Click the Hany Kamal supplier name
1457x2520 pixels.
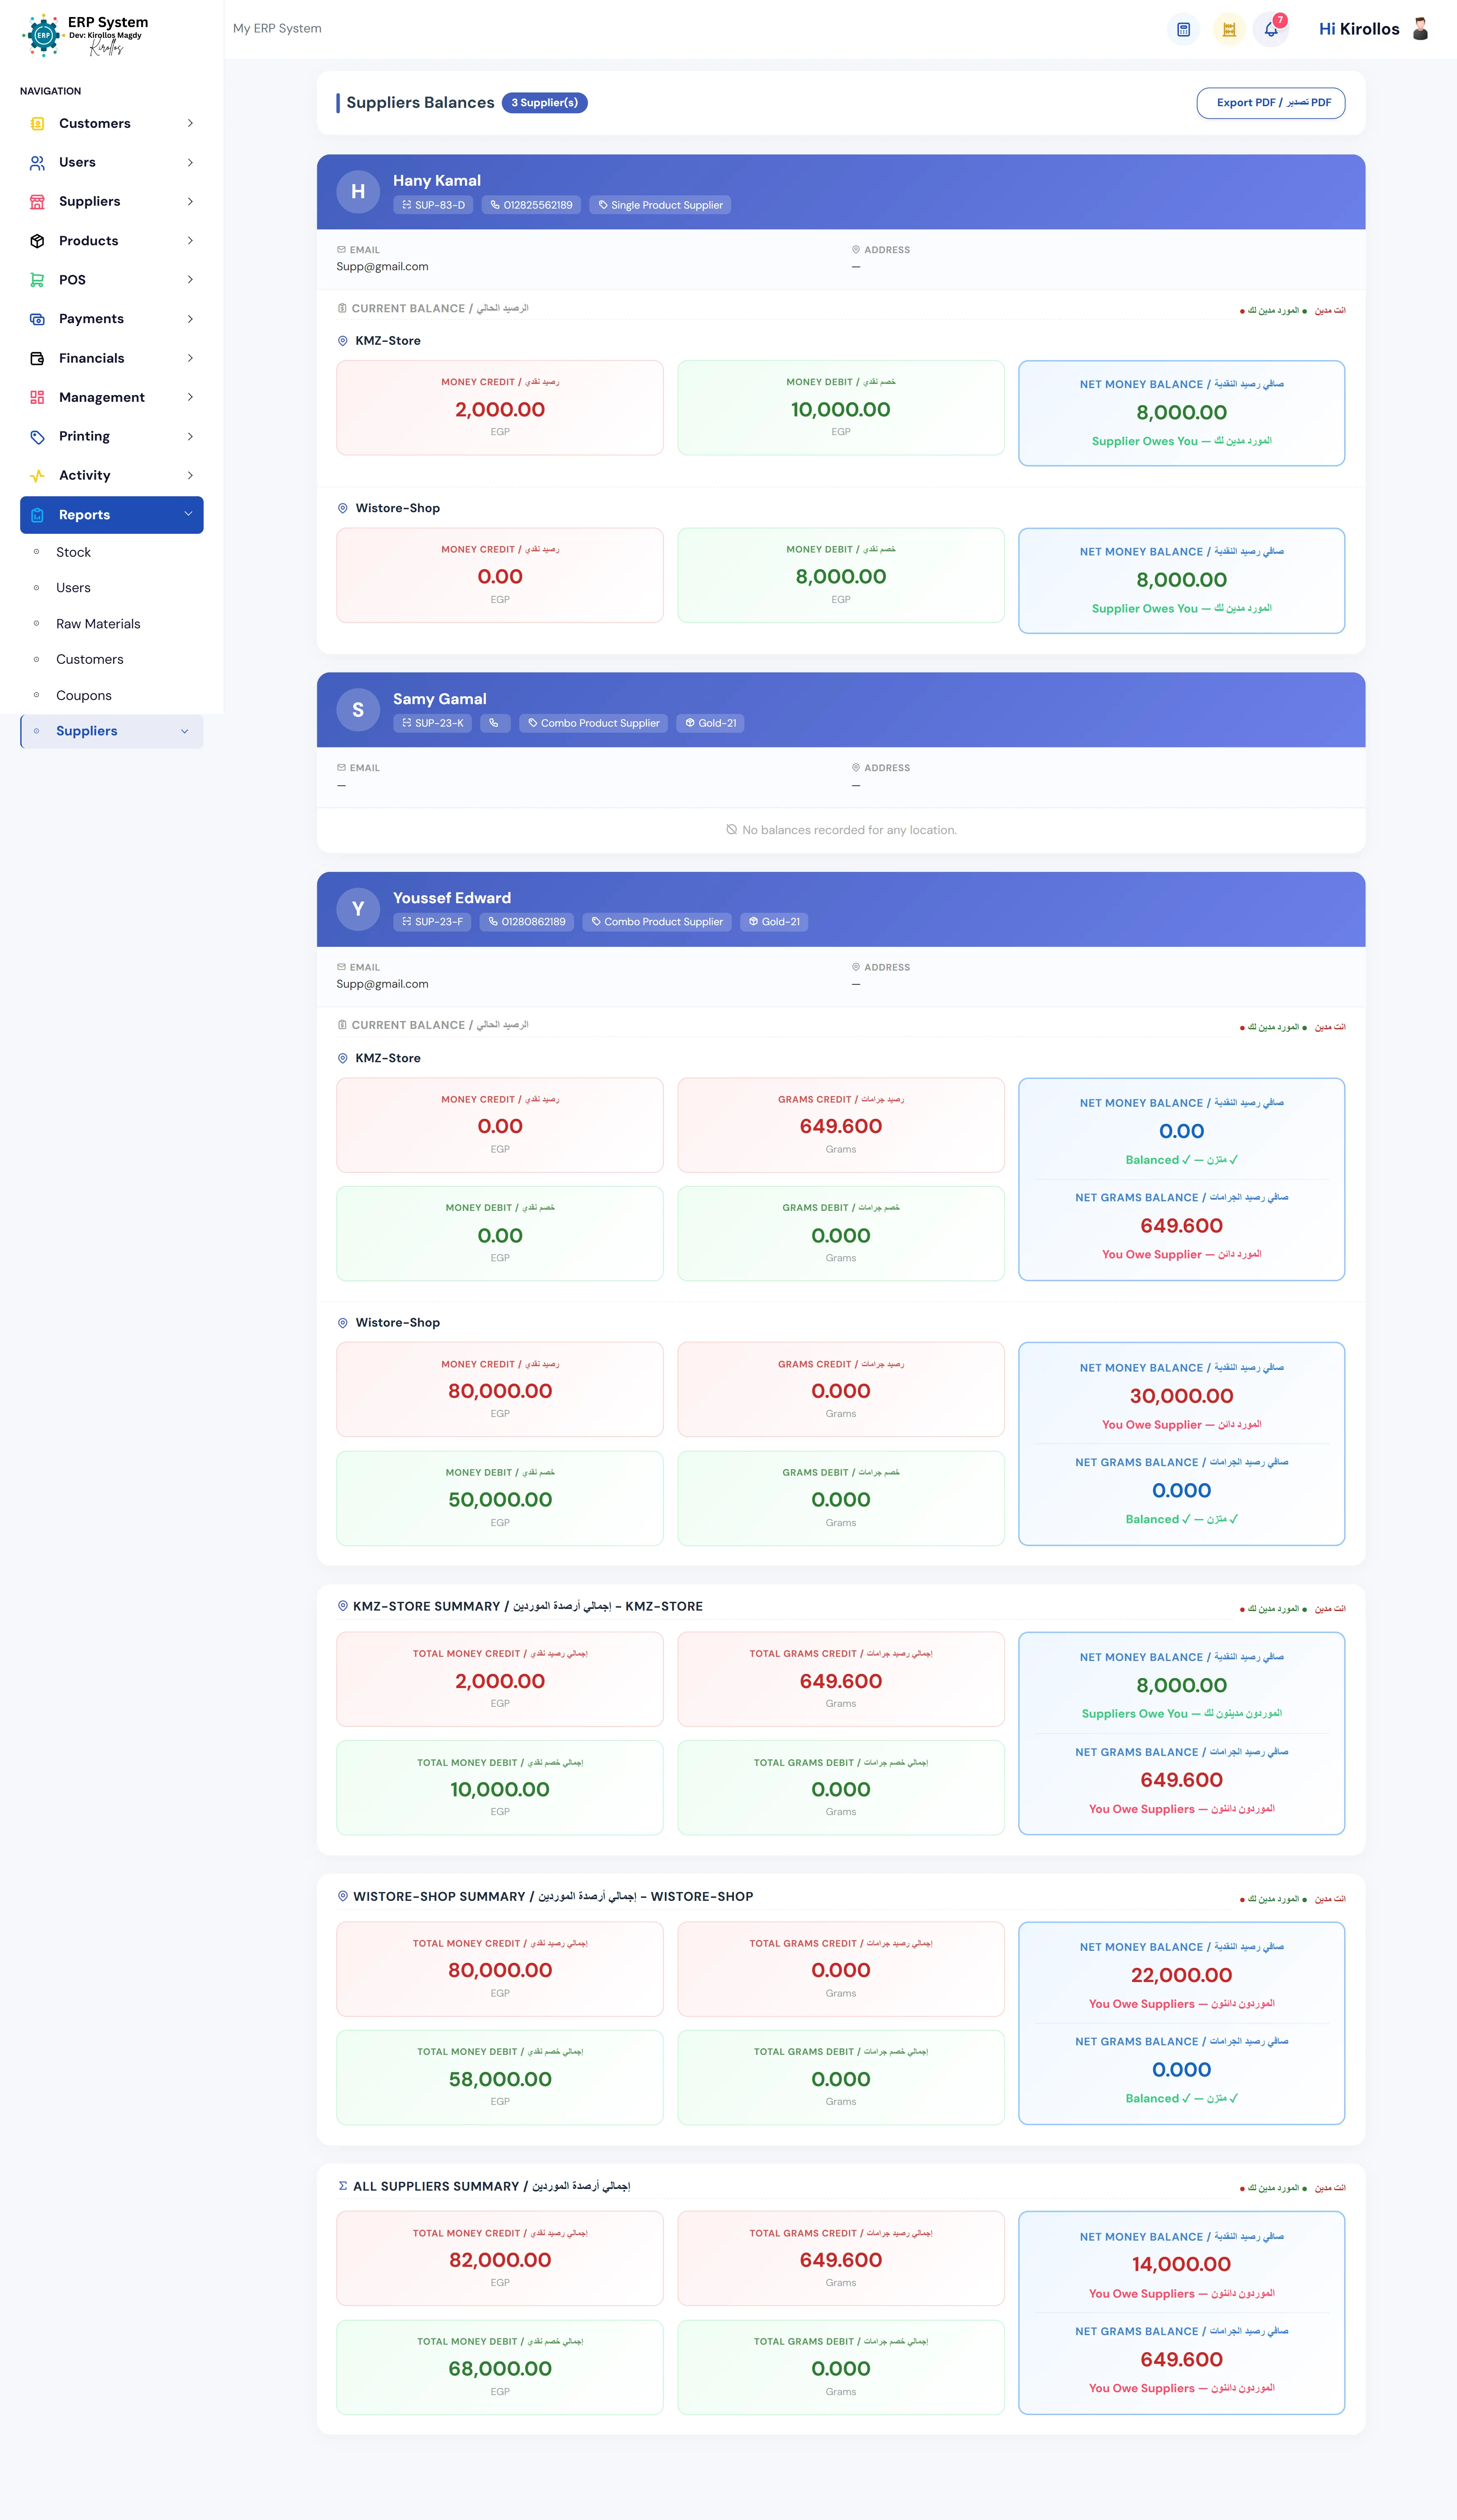(437, 181)
